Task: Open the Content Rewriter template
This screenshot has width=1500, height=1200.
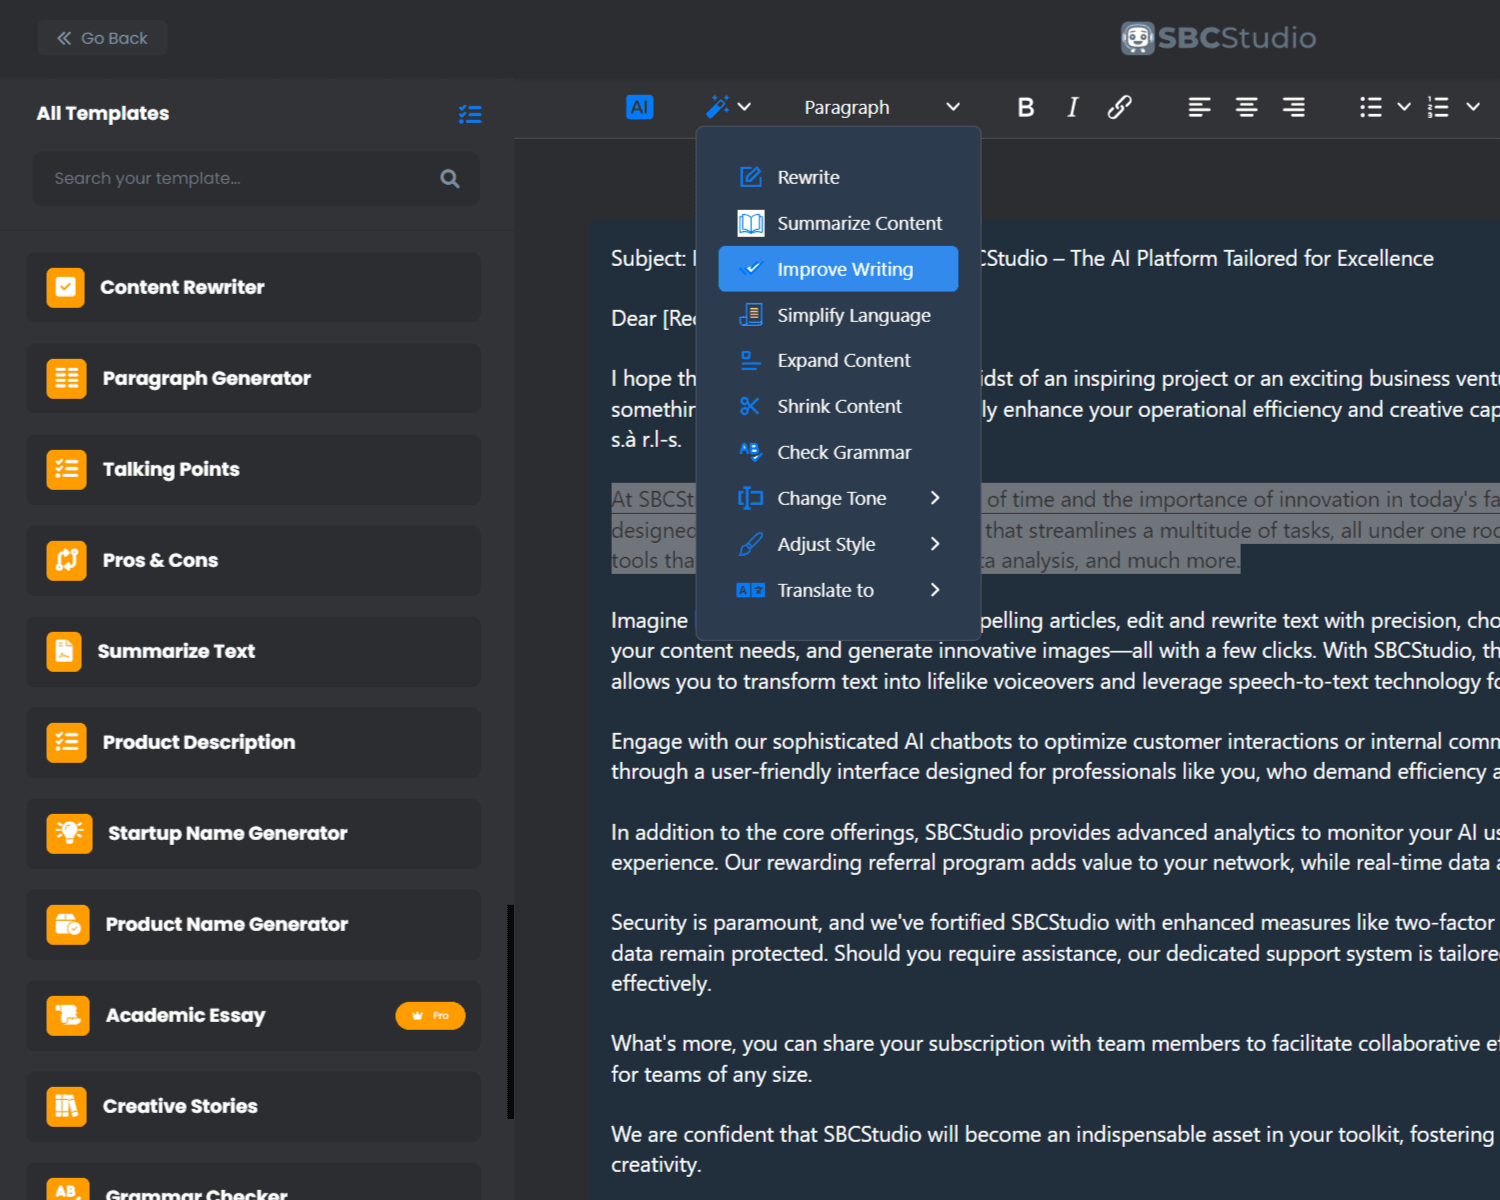Action: 253,287
